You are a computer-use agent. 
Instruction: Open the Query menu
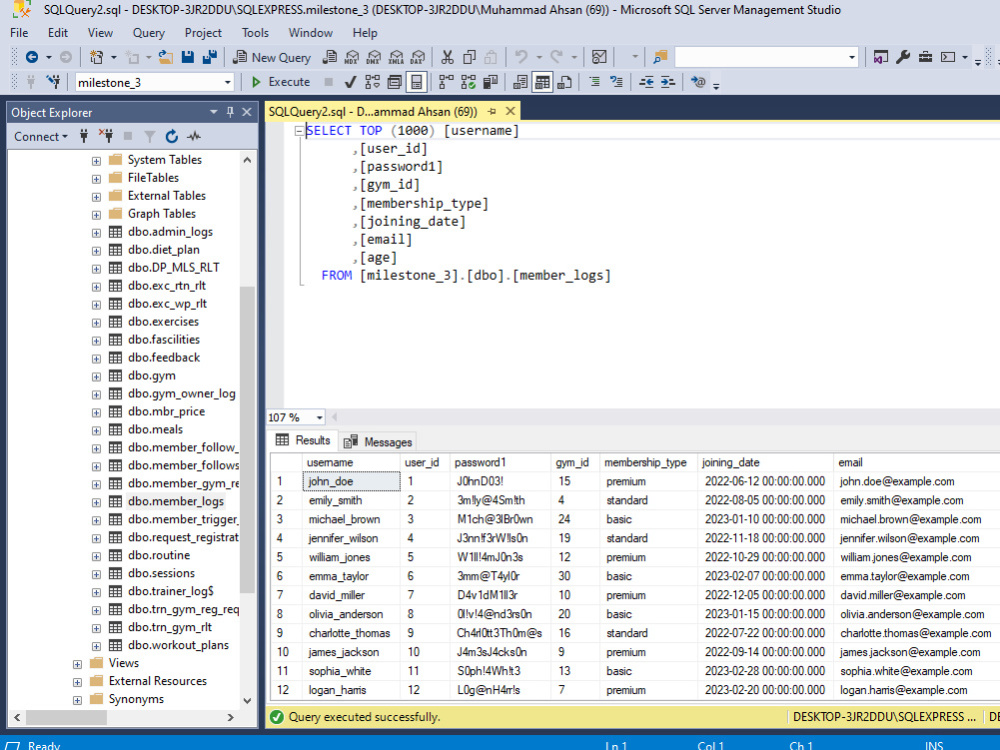point(148,32)
